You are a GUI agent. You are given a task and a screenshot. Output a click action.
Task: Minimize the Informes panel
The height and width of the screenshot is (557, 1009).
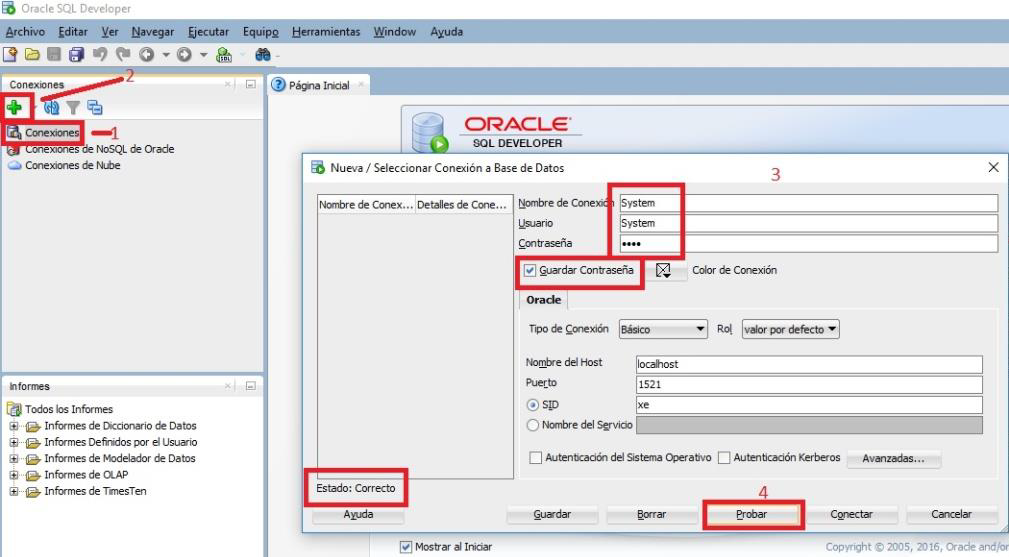point(251,386)
